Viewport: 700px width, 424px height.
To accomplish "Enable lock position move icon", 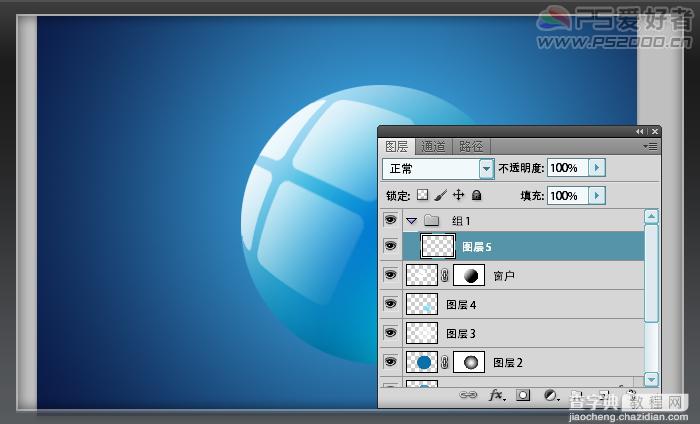I will pos(458,195).
